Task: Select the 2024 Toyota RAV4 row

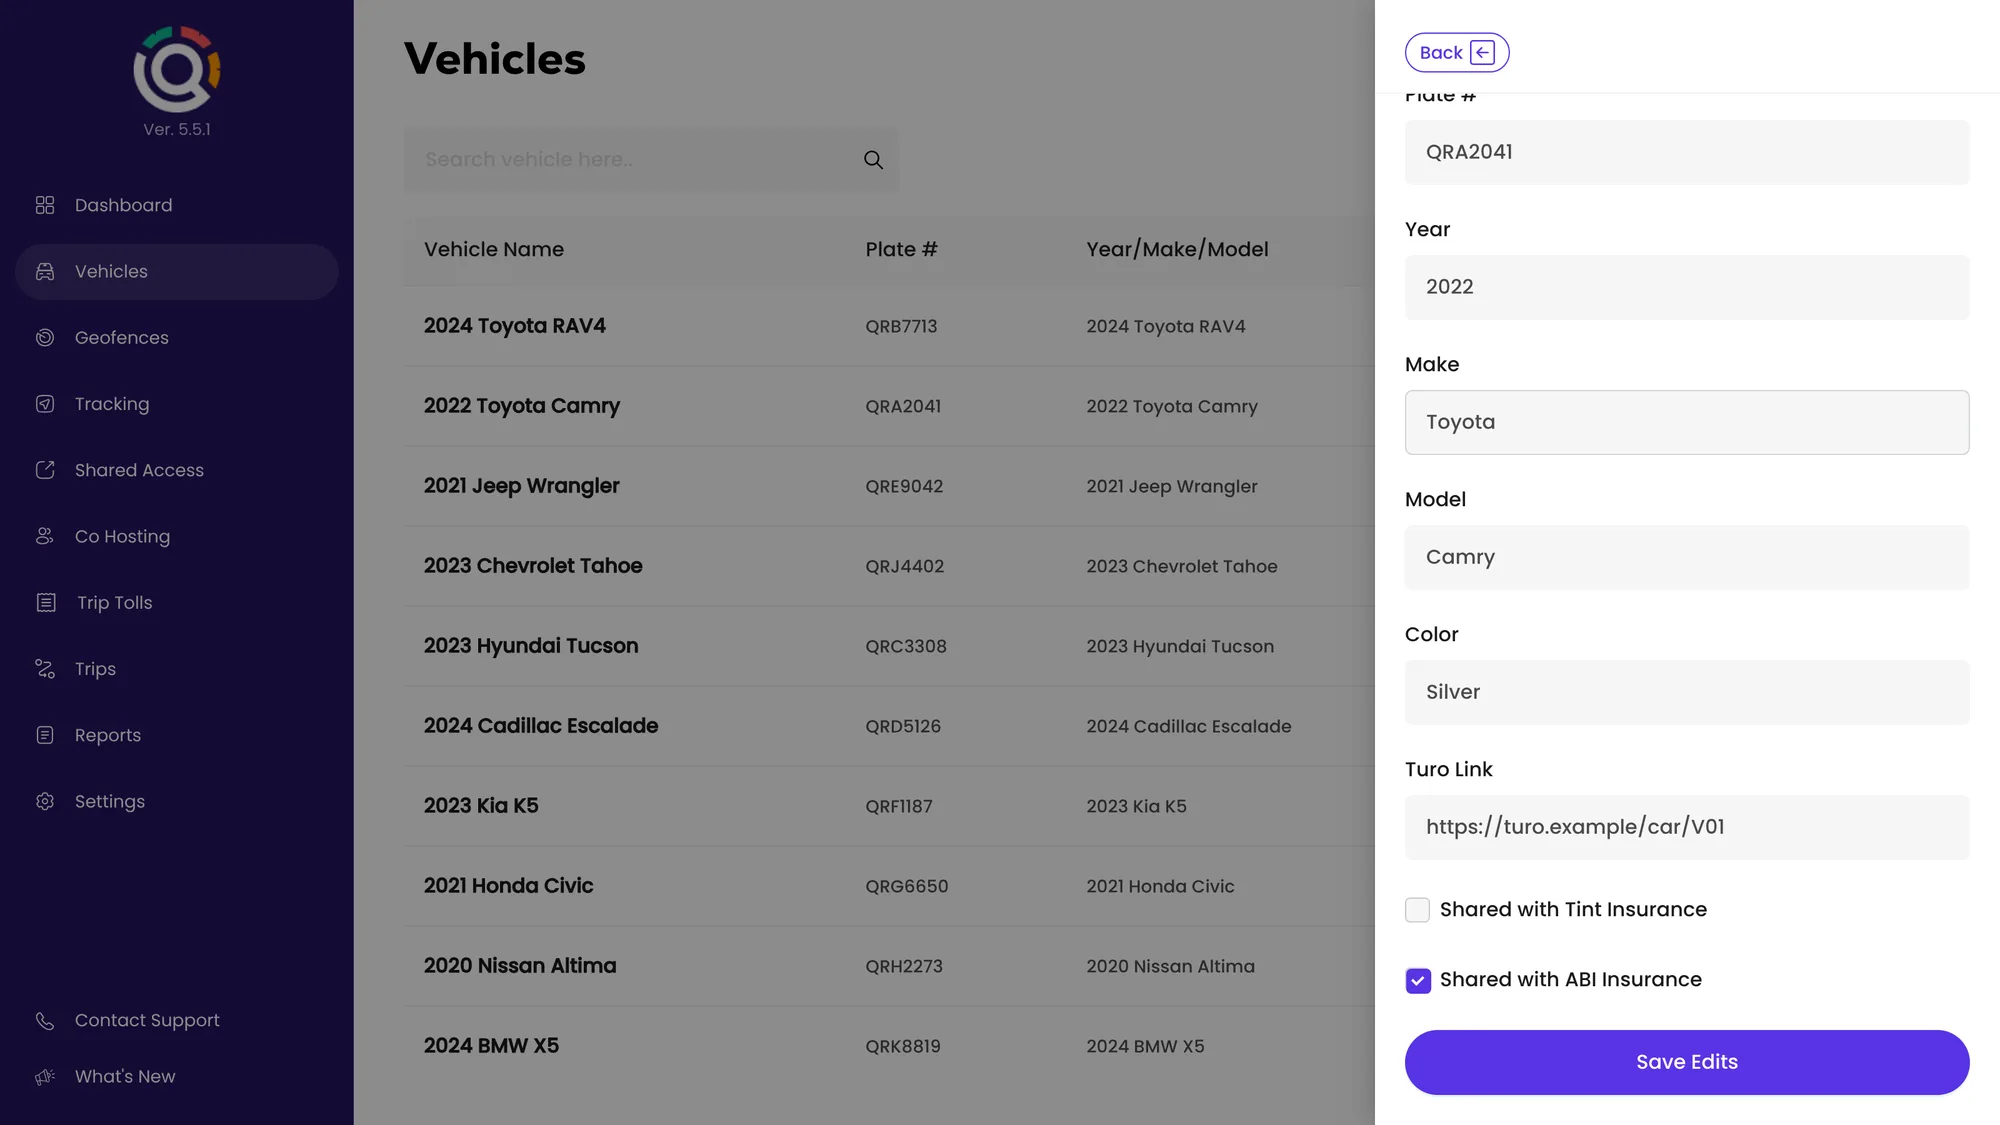Action: tap(889, 326)
